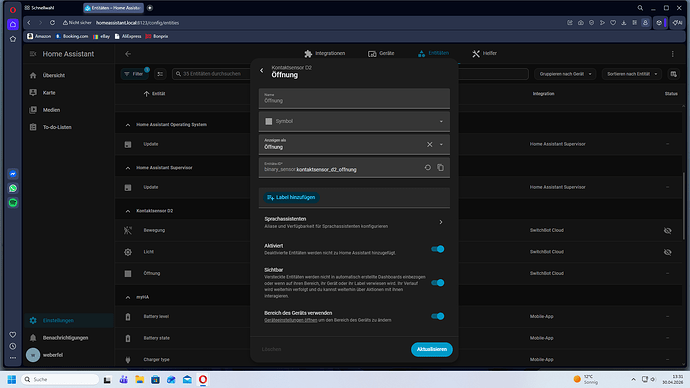
Task: Click hidden status icon of Licht row
Action: 668,252
